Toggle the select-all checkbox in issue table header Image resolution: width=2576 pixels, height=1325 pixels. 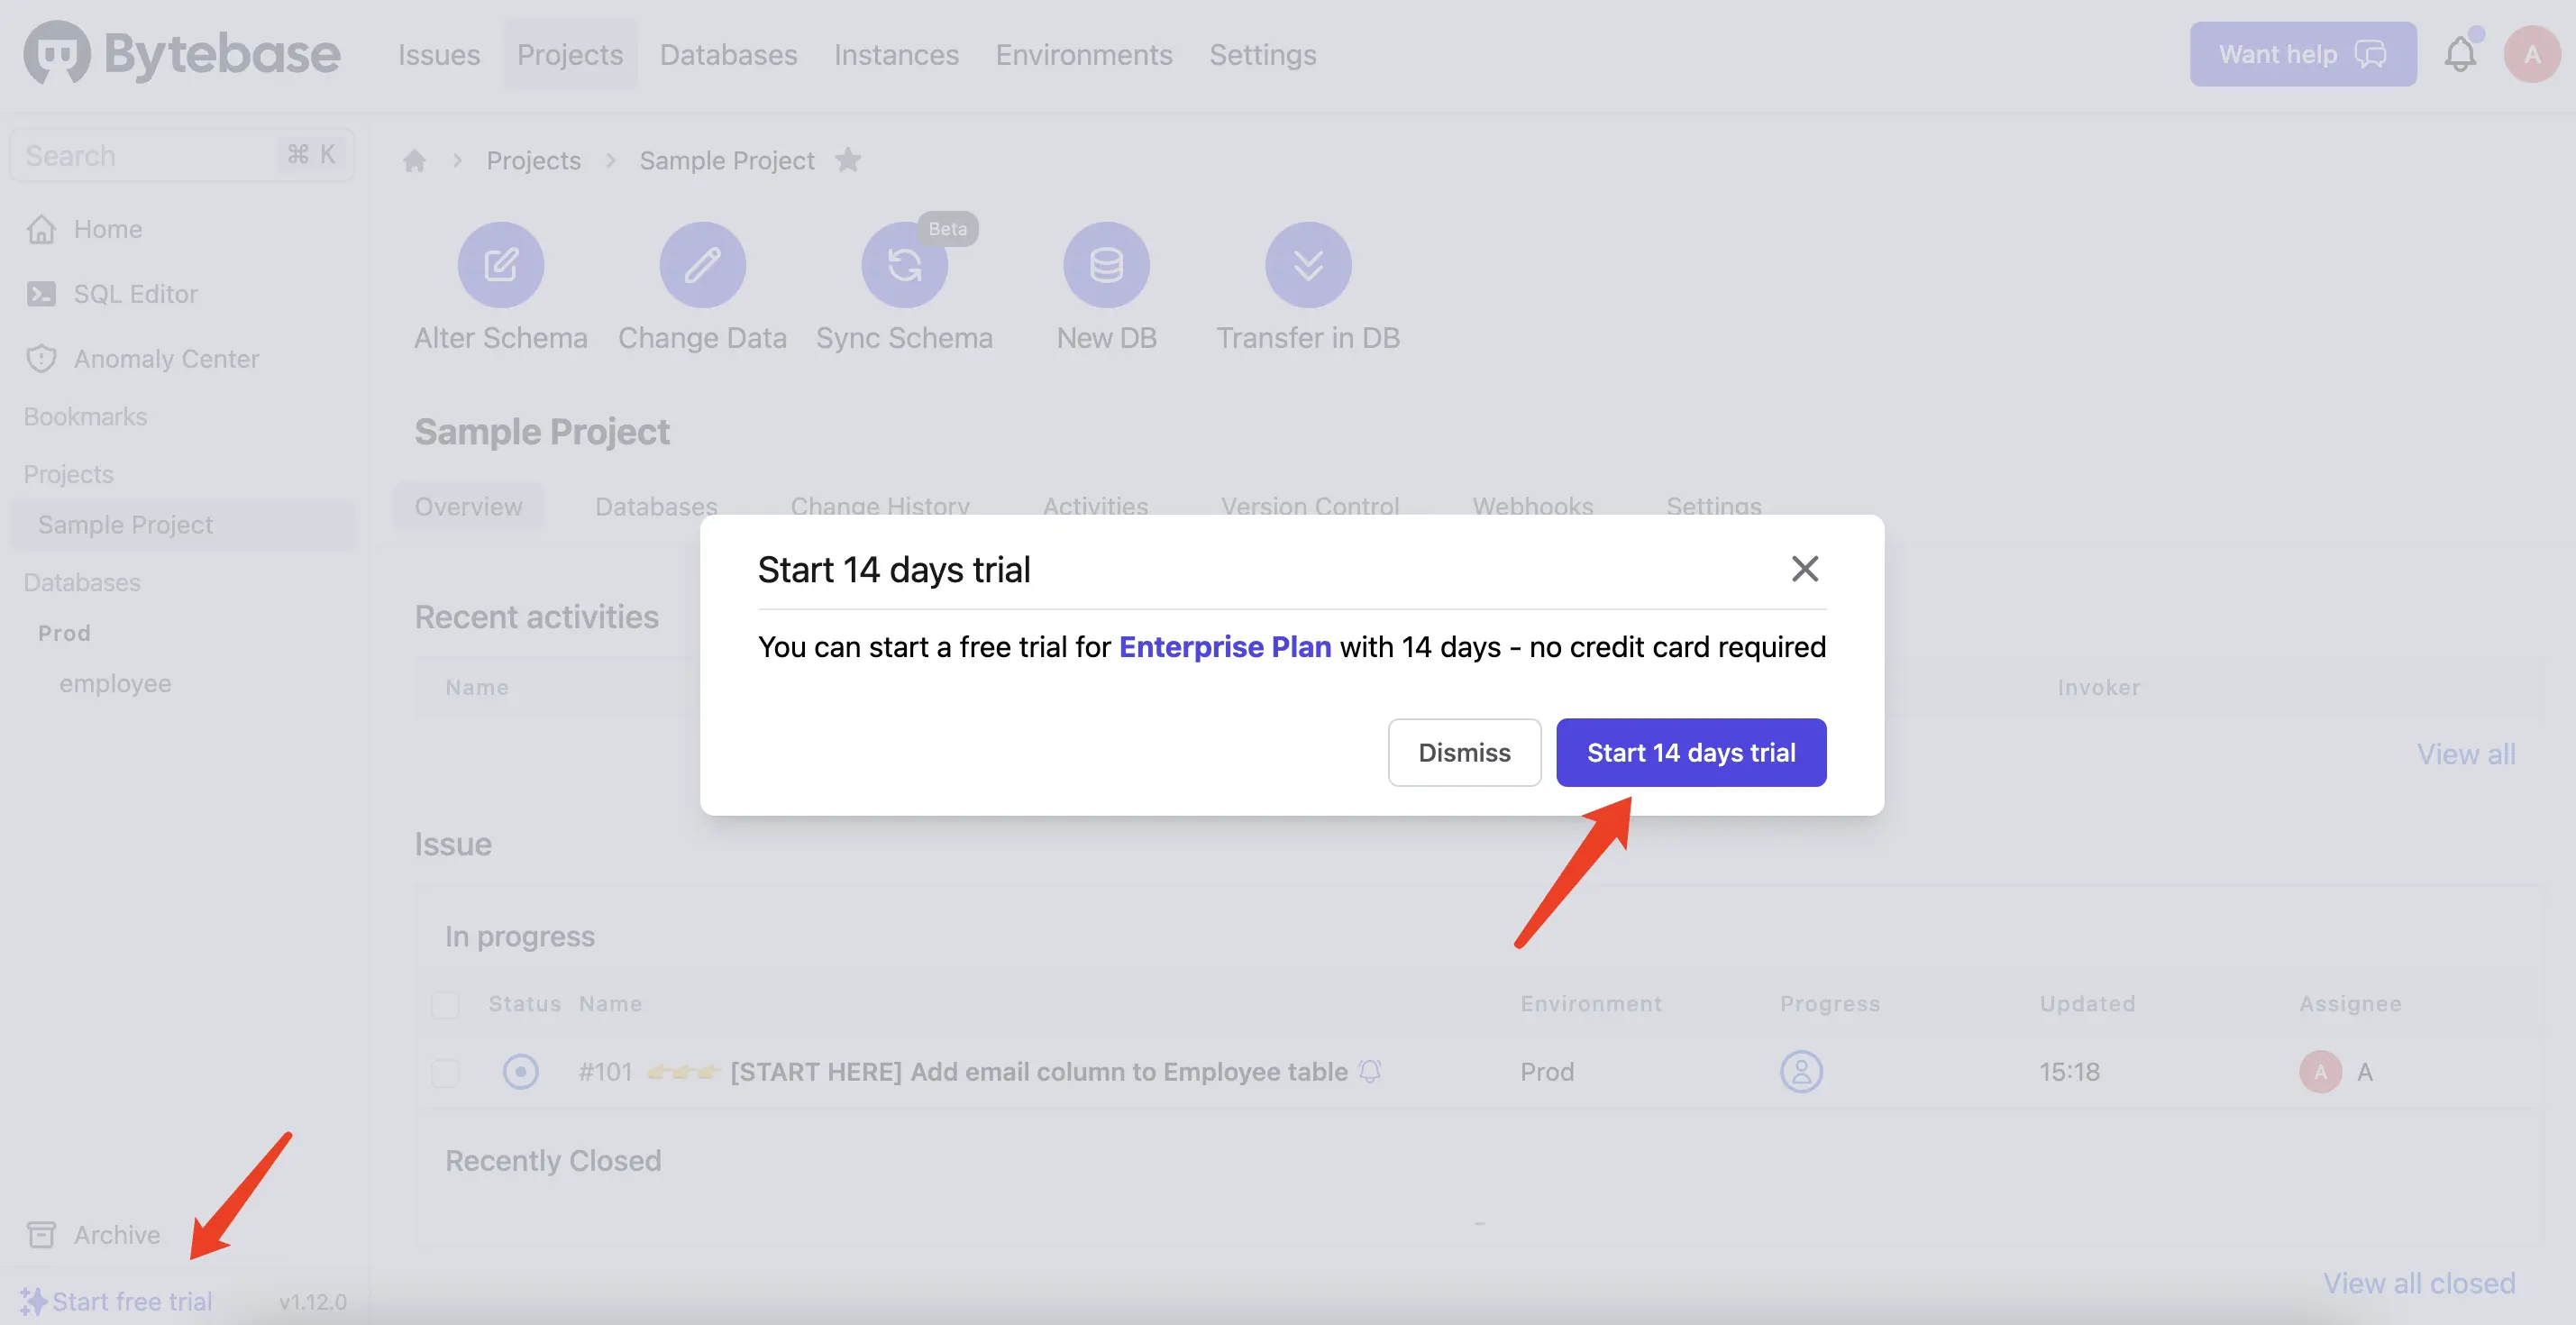coord(445,1004)
